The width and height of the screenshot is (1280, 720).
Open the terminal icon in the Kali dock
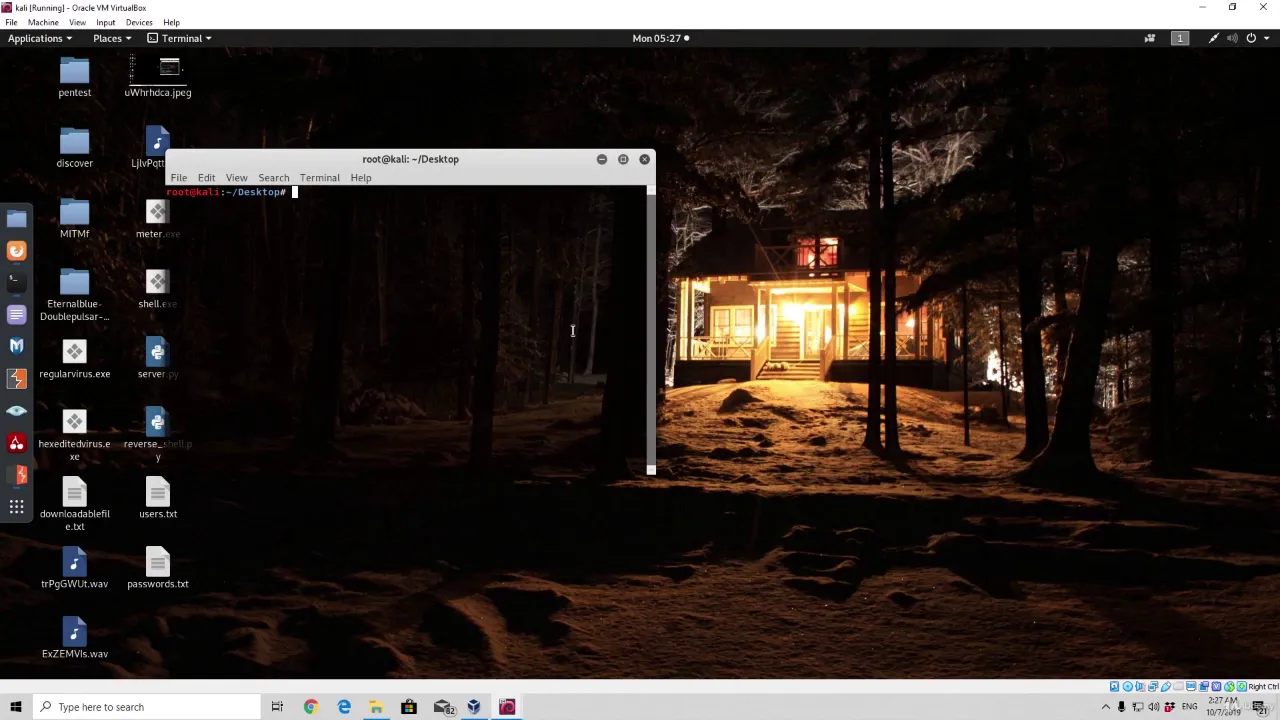point(17,283)
